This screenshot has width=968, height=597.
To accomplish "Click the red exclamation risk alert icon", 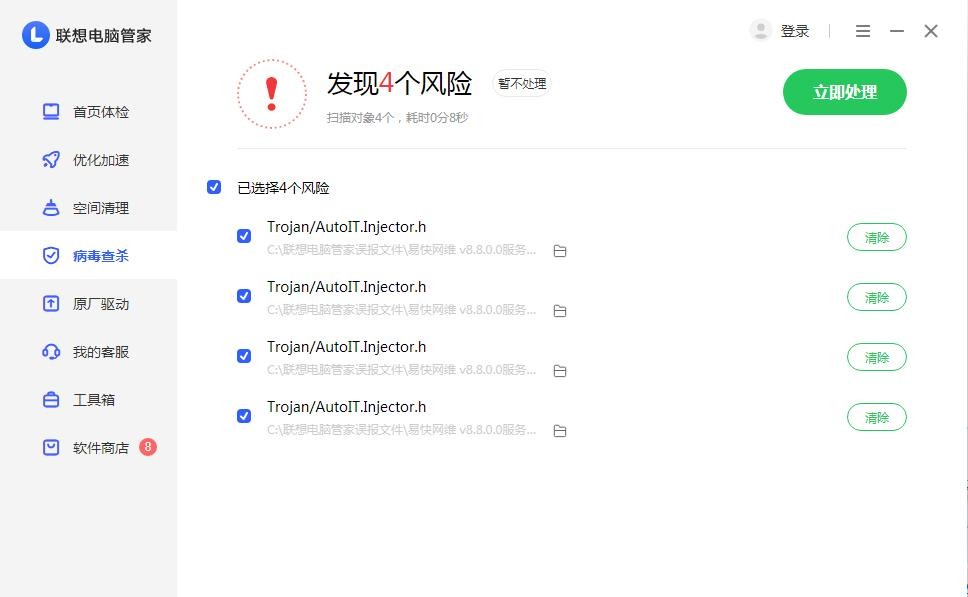I will point(272,94).
